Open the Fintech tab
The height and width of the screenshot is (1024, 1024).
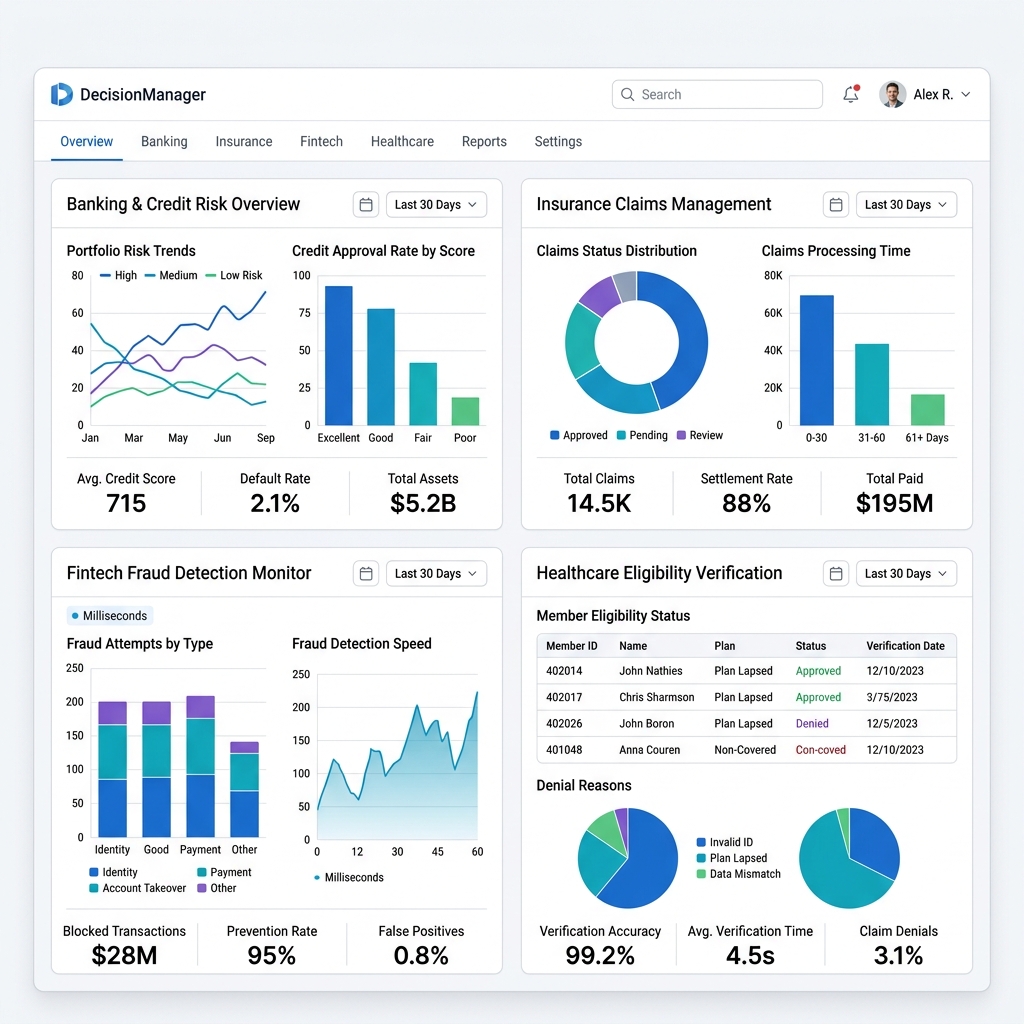click(x=321, y=142)
